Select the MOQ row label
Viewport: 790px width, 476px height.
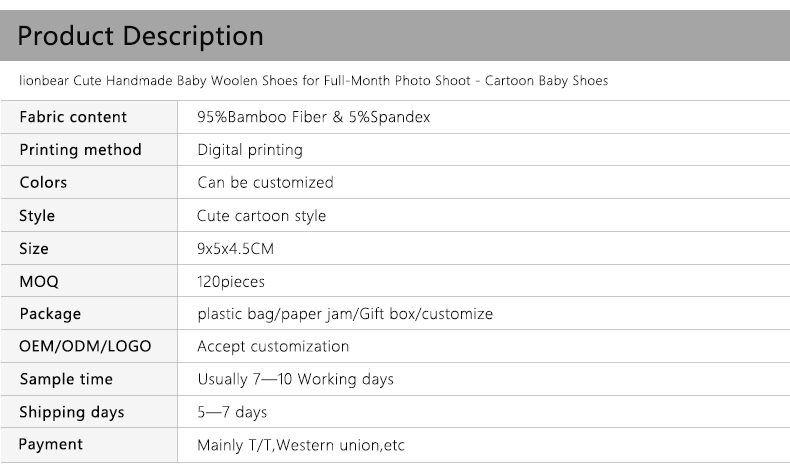coord(39,282)
